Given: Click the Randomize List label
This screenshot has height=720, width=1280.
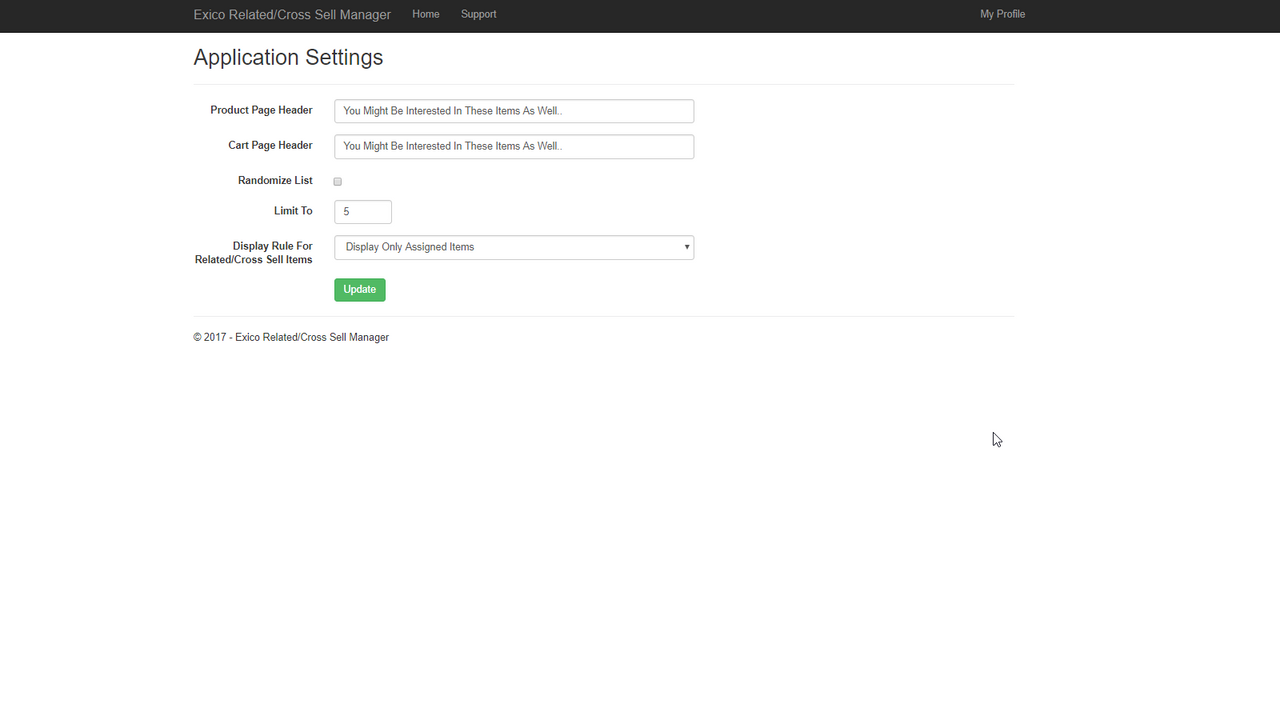Looking at the screenshot, I should point(275,181).
